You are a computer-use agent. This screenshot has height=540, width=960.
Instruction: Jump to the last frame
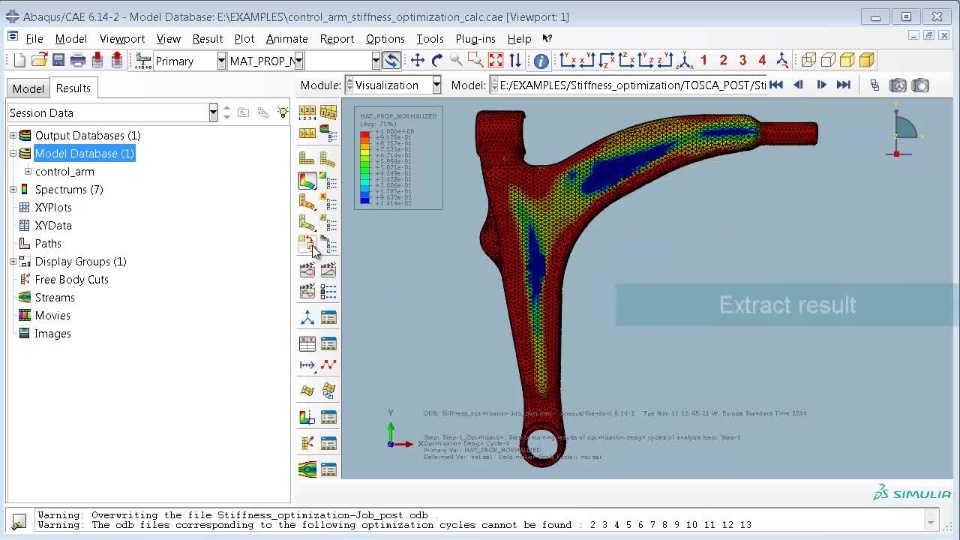[844, 85]
